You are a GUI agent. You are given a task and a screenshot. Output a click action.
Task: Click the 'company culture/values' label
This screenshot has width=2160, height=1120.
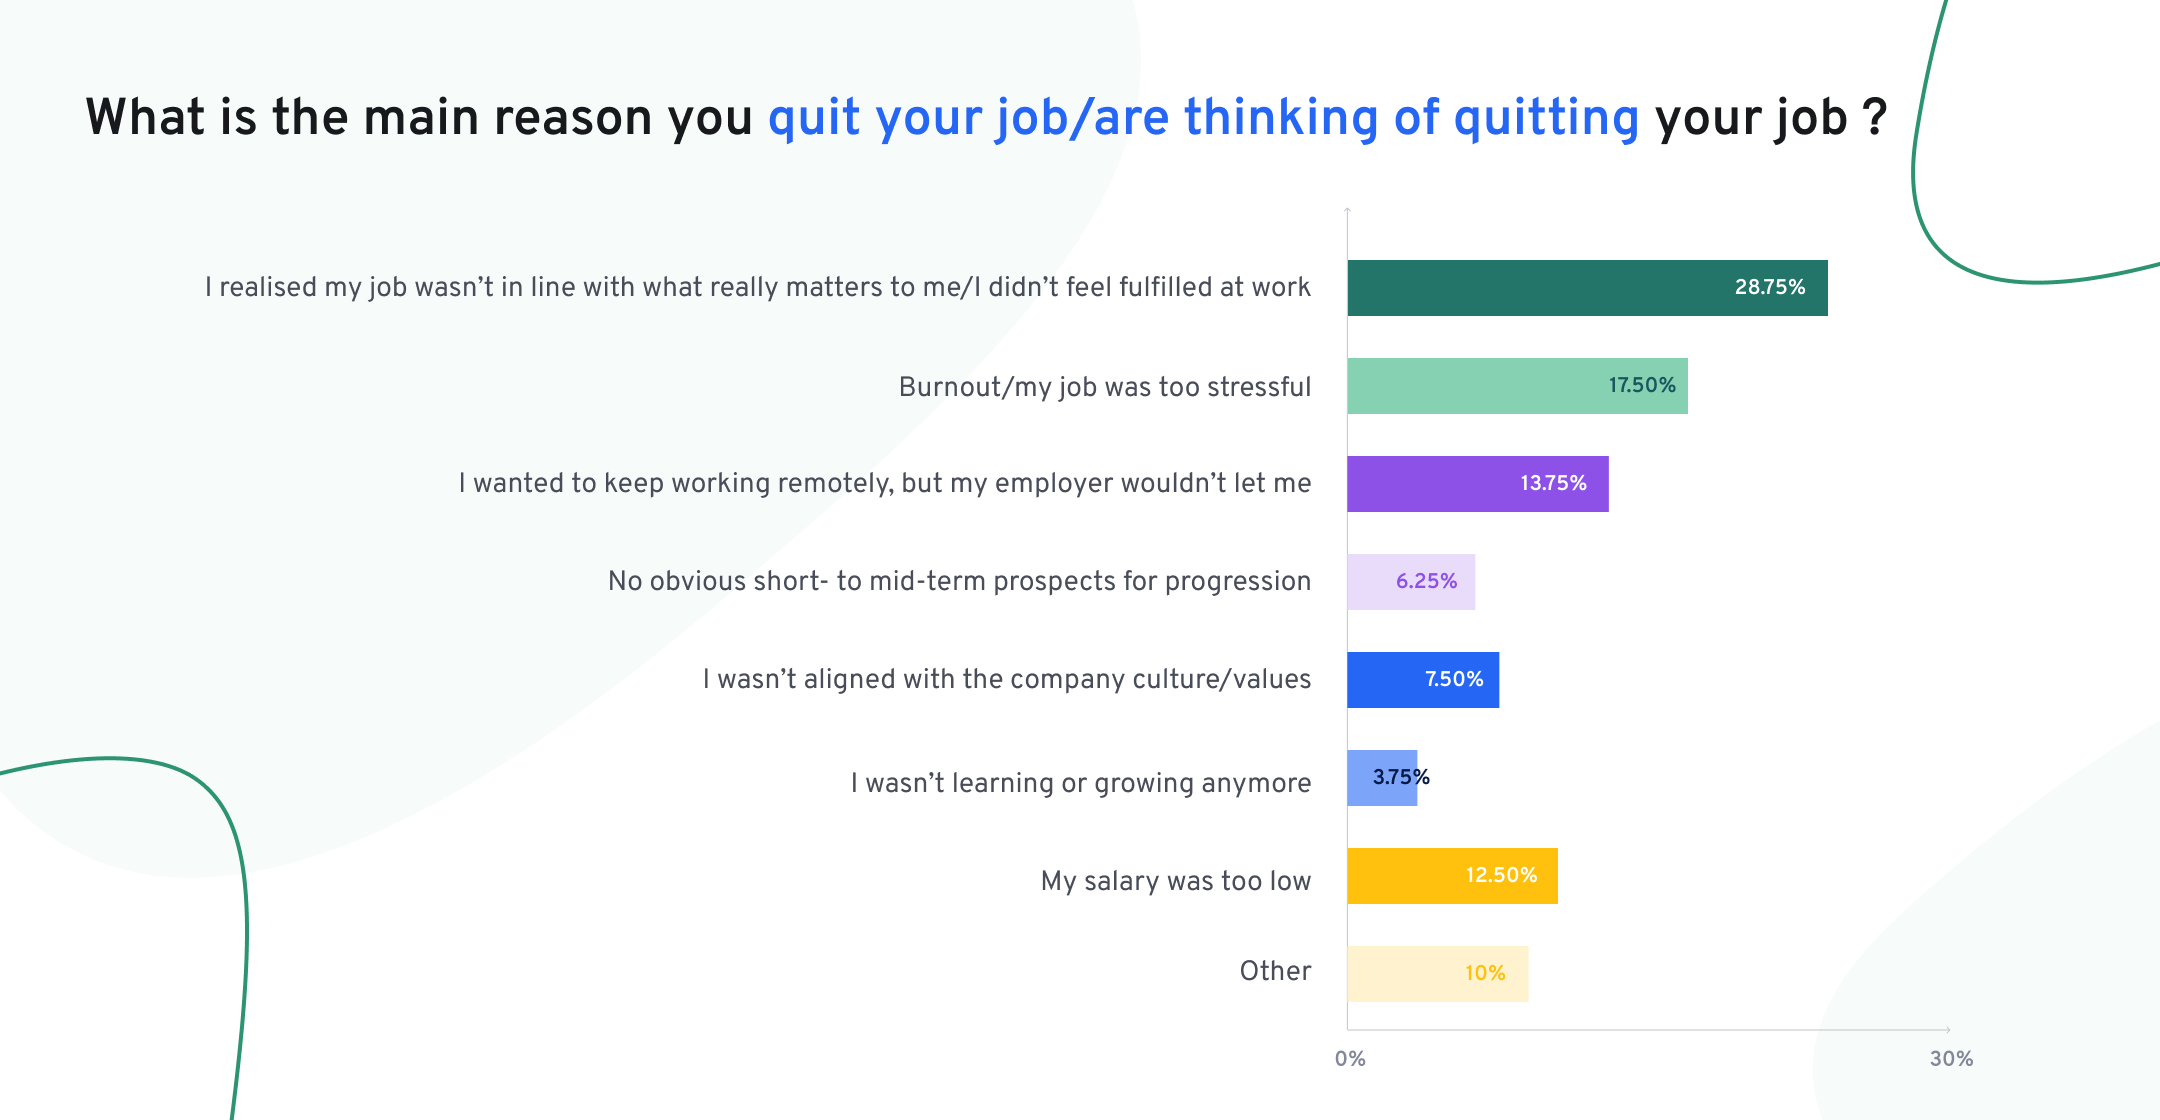1006,679
